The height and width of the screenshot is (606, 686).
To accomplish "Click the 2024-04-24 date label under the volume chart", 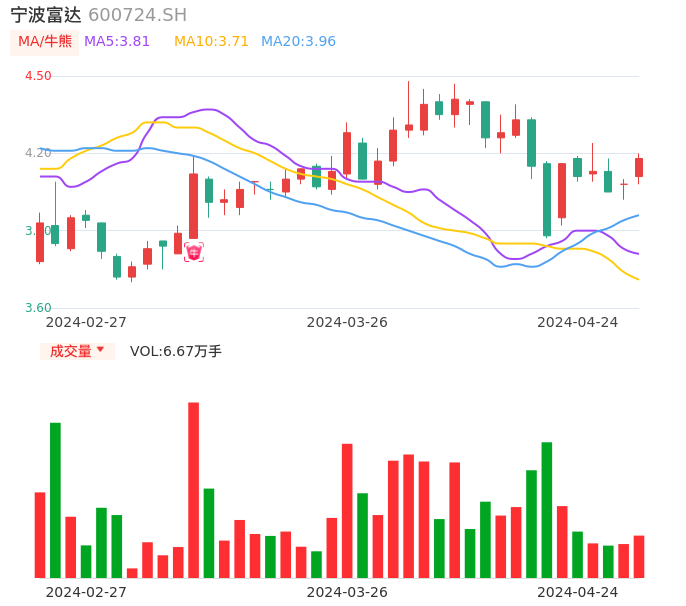I will [x=578, y=592].
